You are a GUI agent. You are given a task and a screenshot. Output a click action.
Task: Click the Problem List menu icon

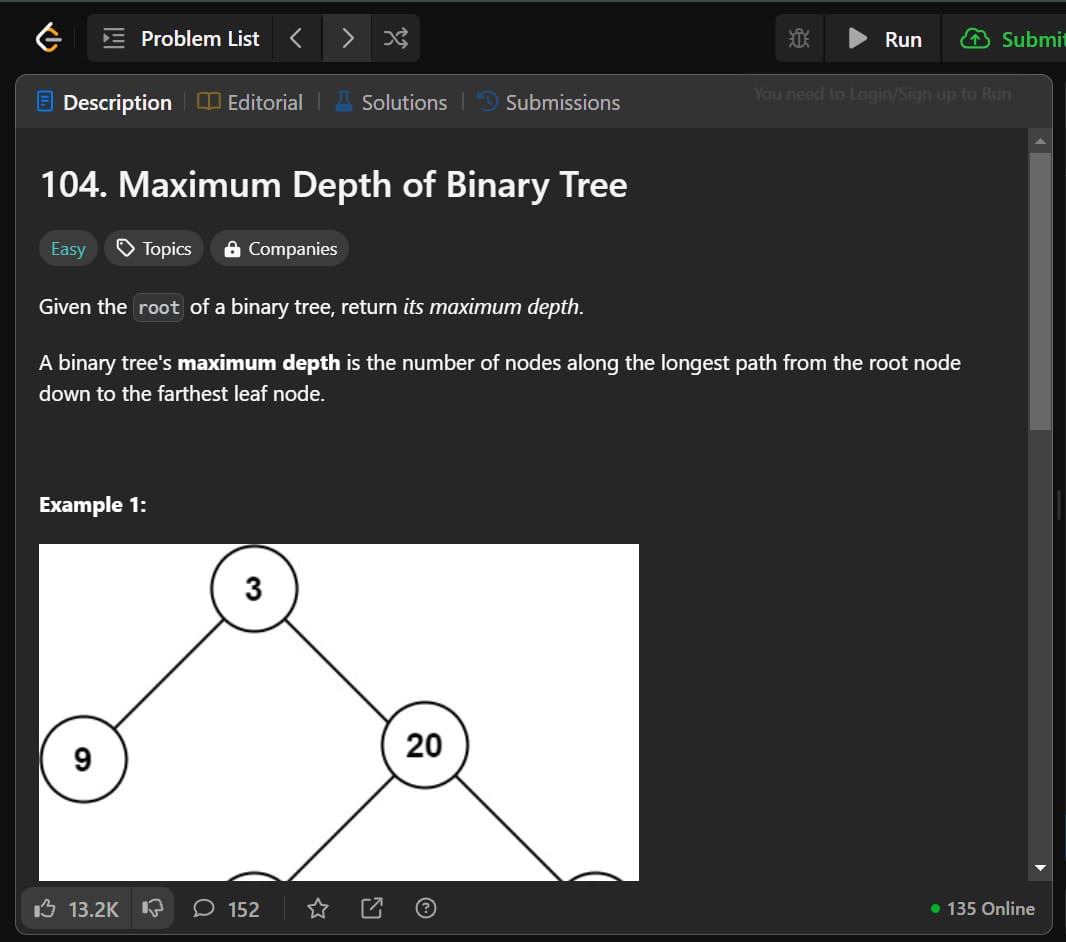coord(114,38)
